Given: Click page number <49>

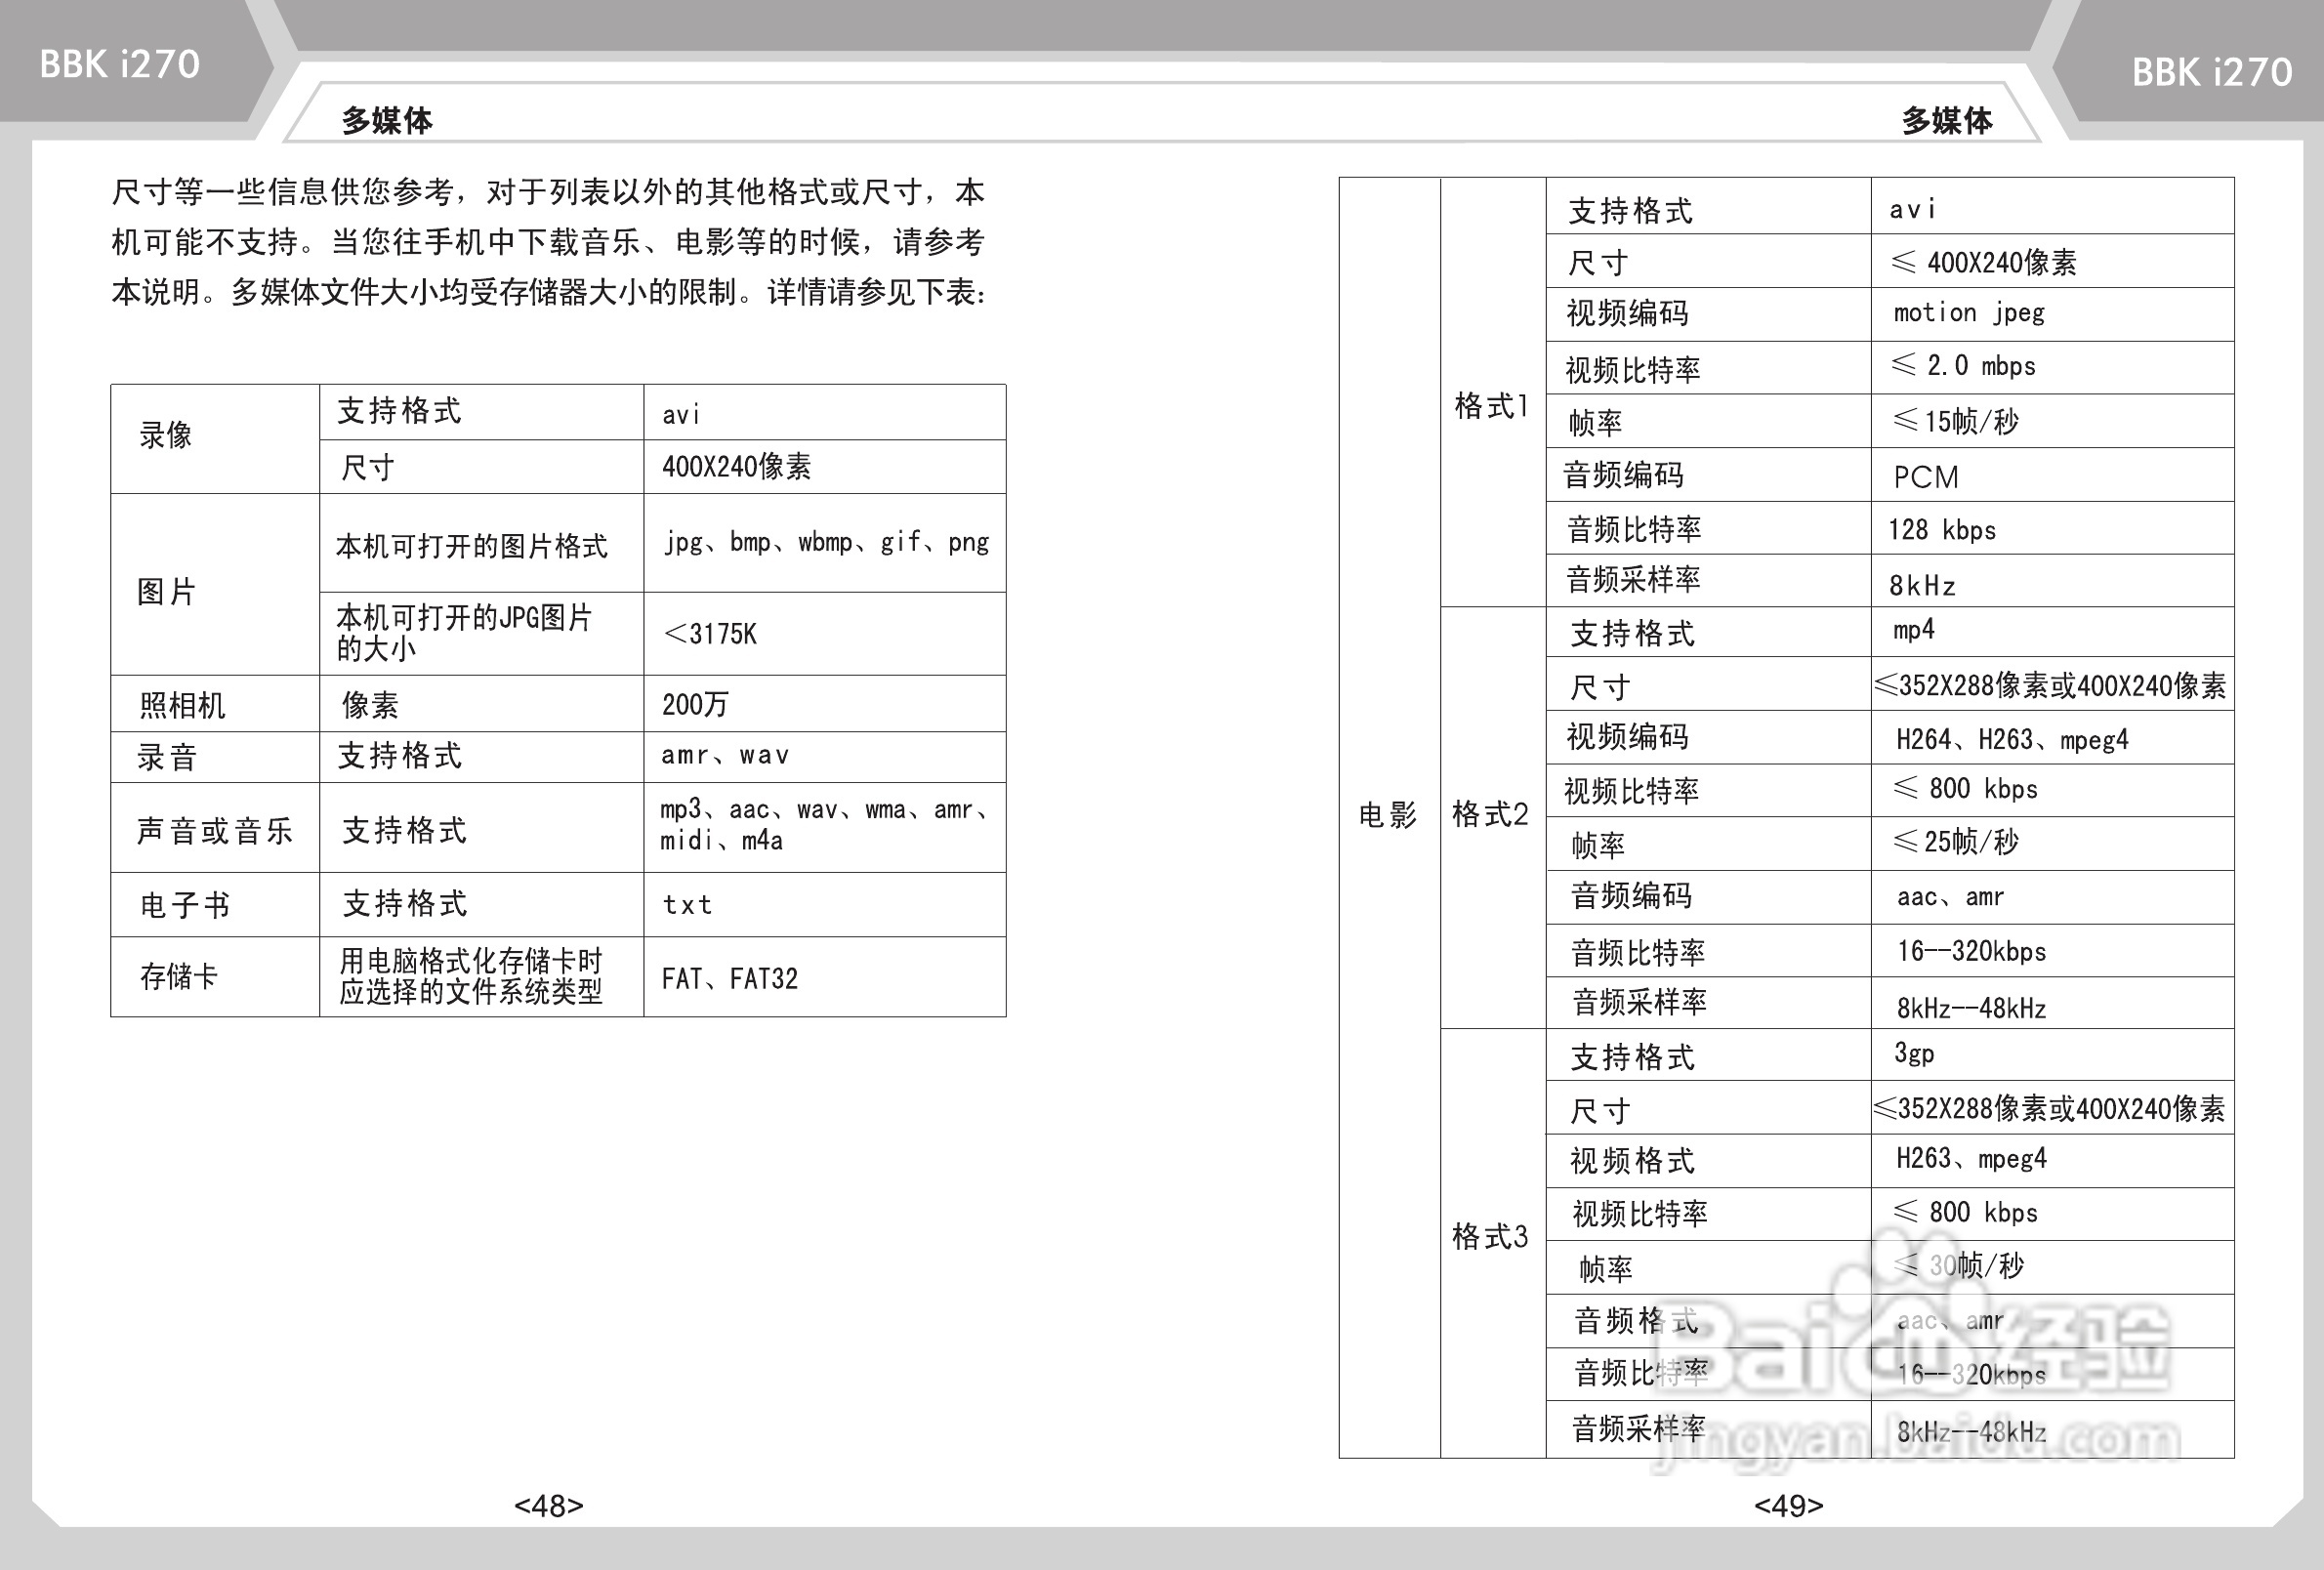Looking at the screenshot, I should click(x=1788, y=1505).
